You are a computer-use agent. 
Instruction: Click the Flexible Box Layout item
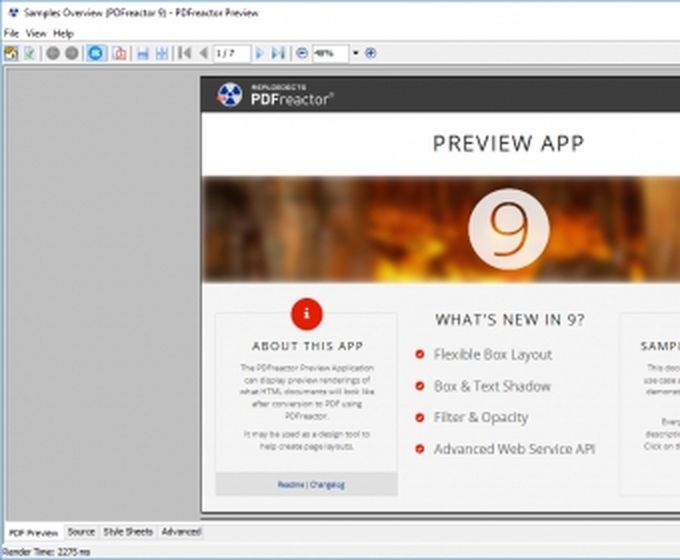(x=493, y=354)
